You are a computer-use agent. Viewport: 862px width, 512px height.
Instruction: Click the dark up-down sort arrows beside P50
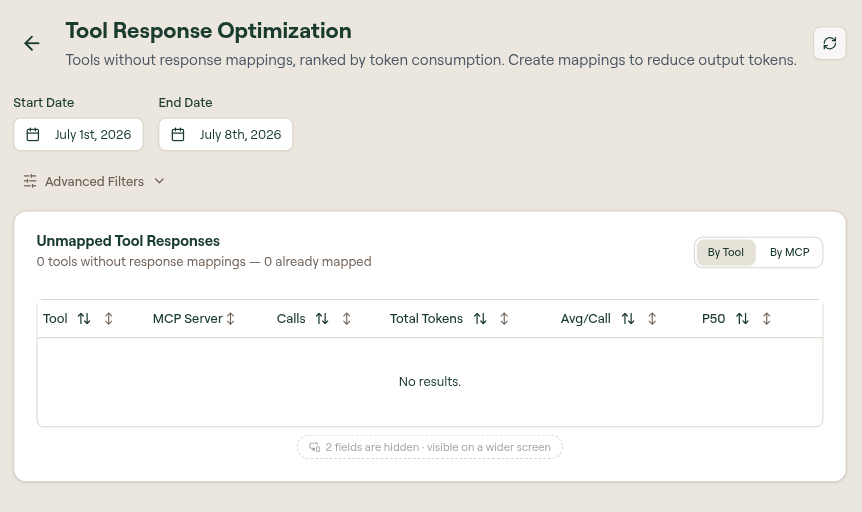(742, 318)
